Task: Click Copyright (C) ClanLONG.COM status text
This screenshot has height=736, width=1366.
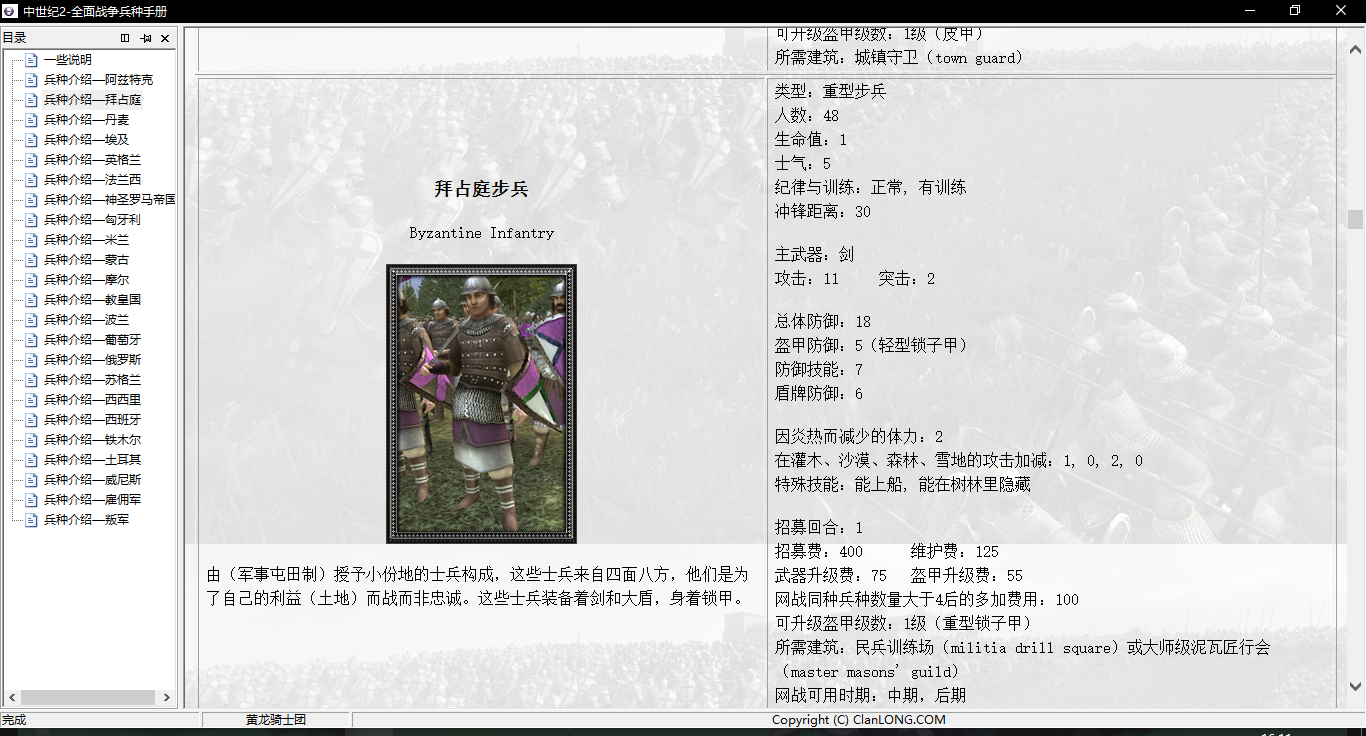Action: point(858,720)
